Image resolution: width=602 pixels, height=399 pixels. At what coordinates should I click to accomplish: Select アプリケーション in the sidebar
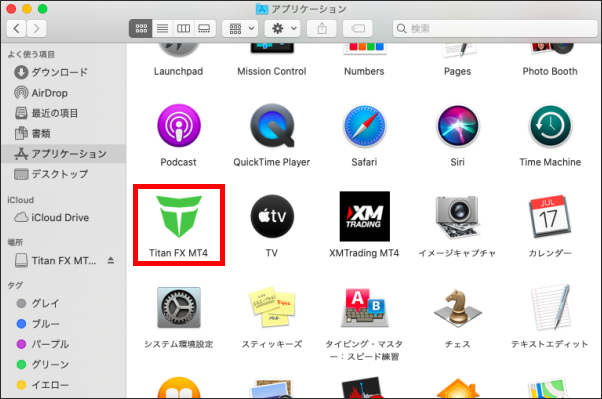(x=63, y=154)
